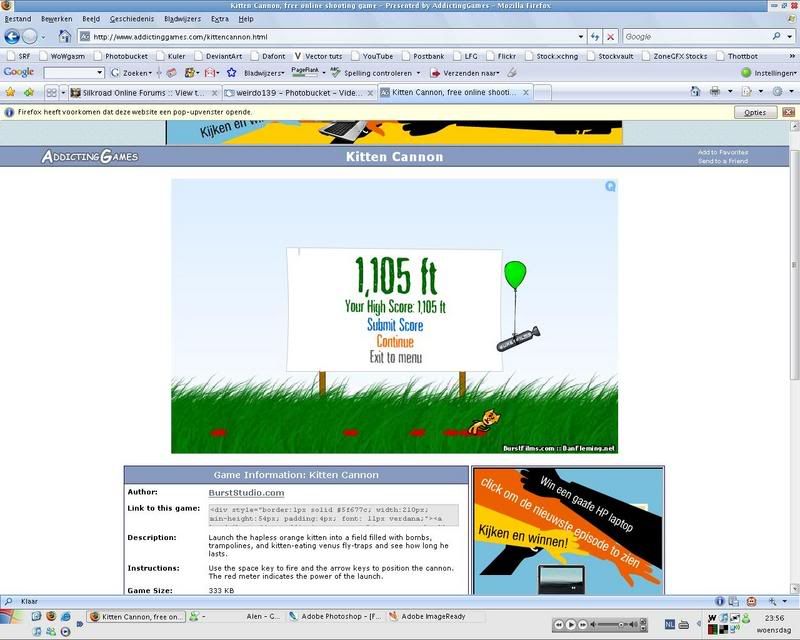Click the blue star bookmark icon in Google toolbar

[x=232, y=73]
